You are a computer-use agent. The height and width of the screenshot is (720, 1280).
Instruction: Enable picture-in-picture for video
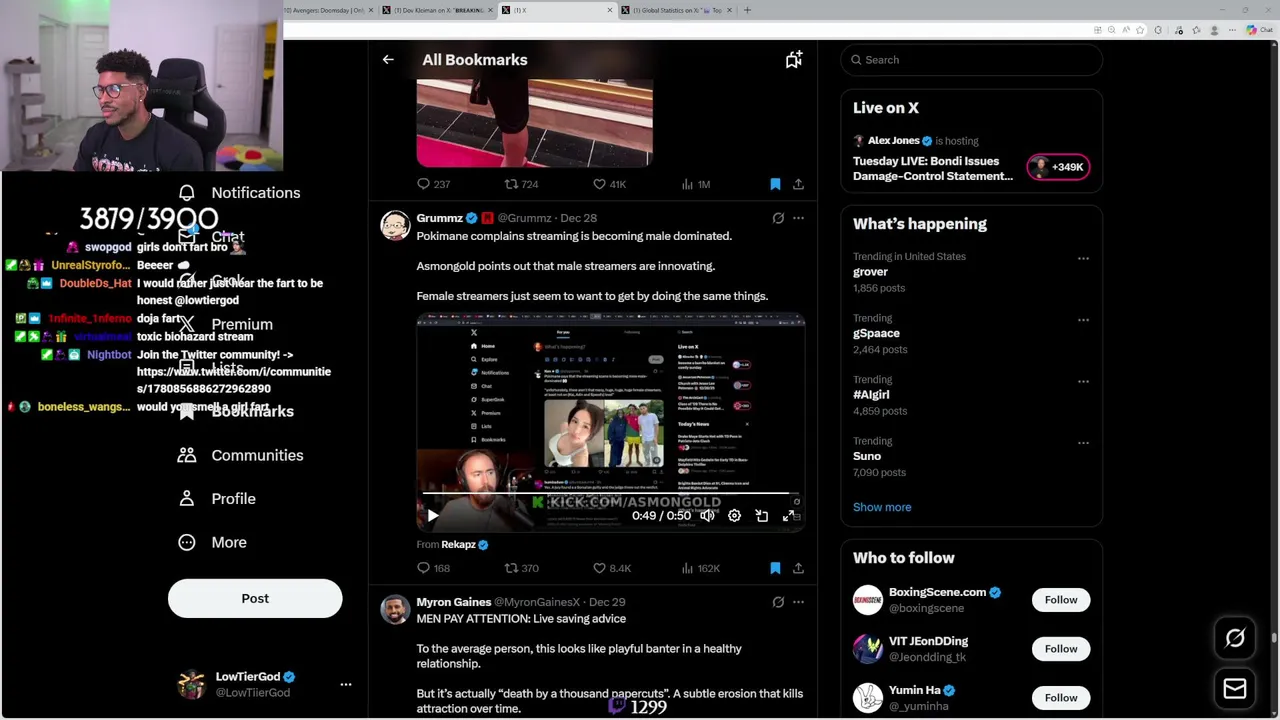761,516
